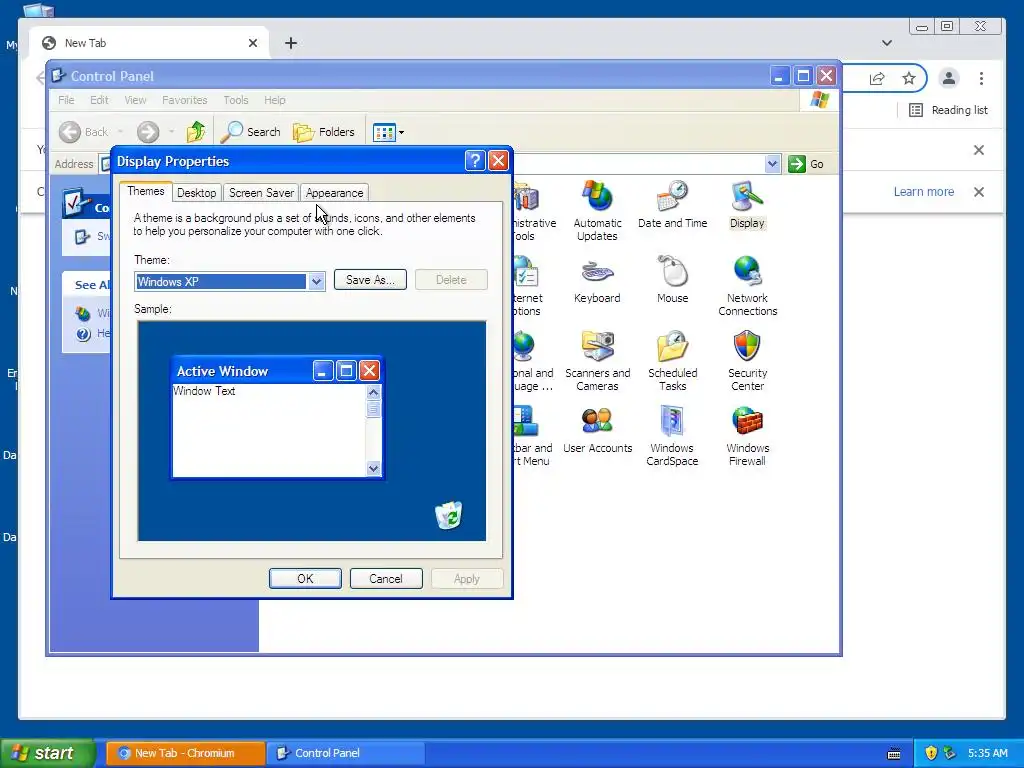Screen dimensions: 1024x768
Task: Open Scanners and Cameras icon
Action: [x=597, y=361]
